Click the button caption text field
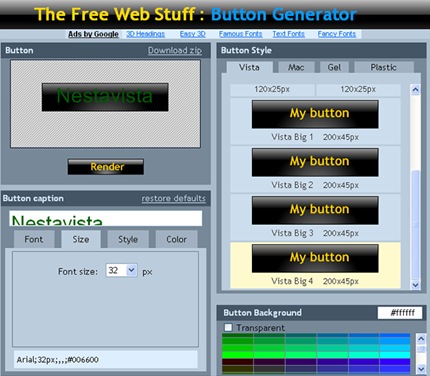Image resolution: width=430 pixels, height=376 pixels. coord(106,218)
